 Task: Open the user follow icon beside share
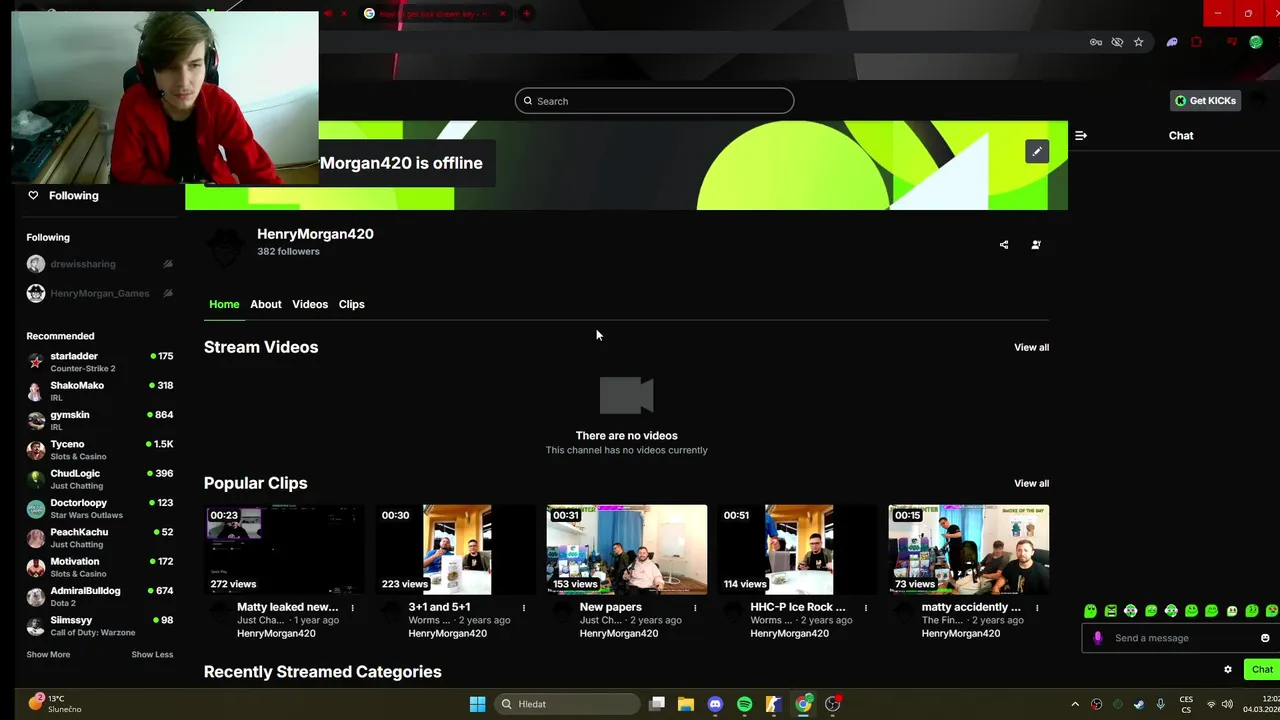(x=1036, y=245)
